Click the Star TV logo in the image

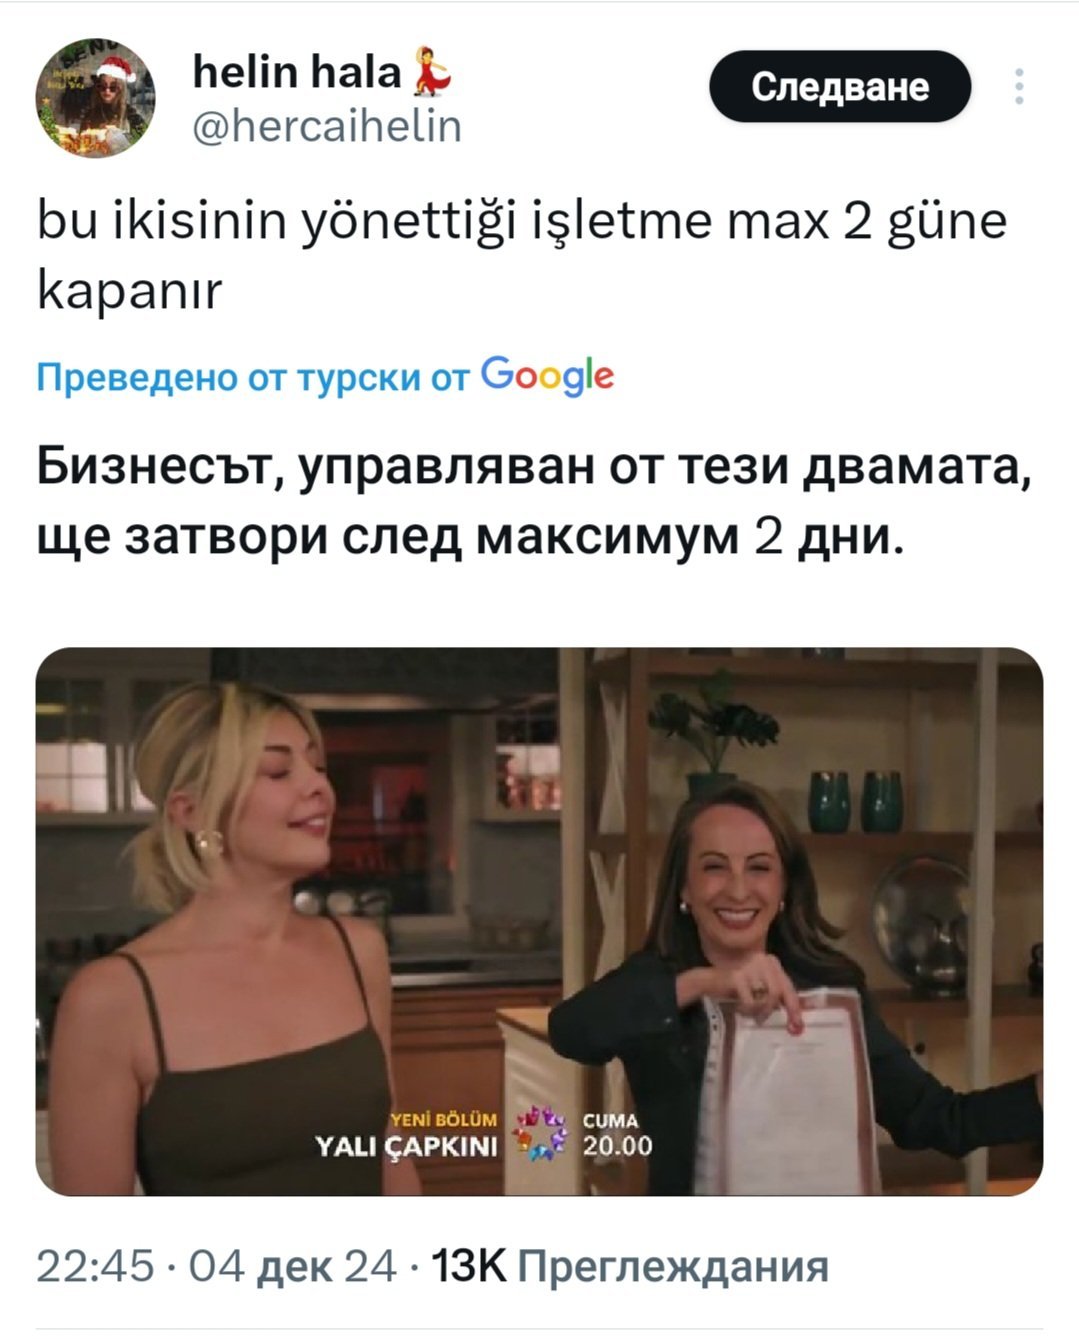click(540, 1133)
